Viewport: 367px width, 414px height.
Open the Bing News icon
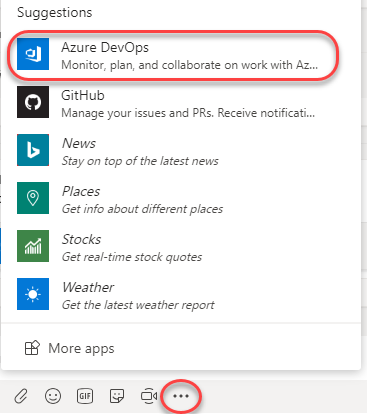click(x=33, y=150)
